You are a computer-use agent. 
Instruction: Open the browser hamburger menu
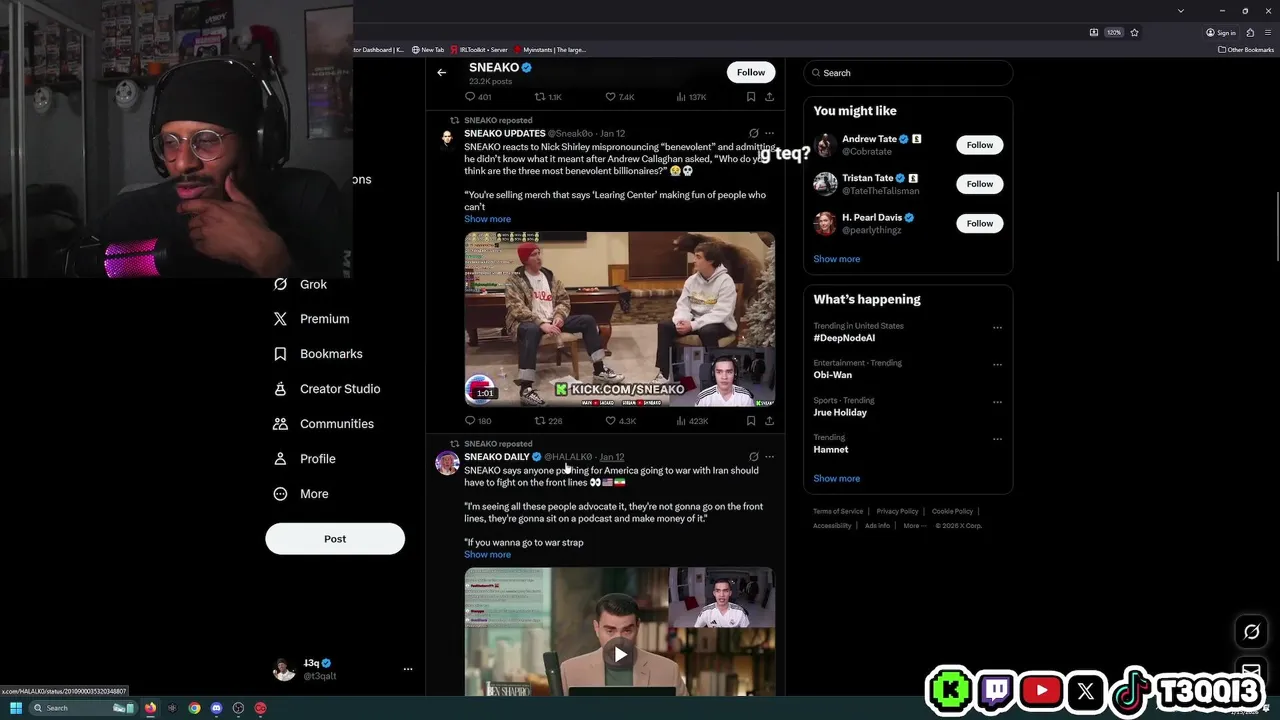1267,33
